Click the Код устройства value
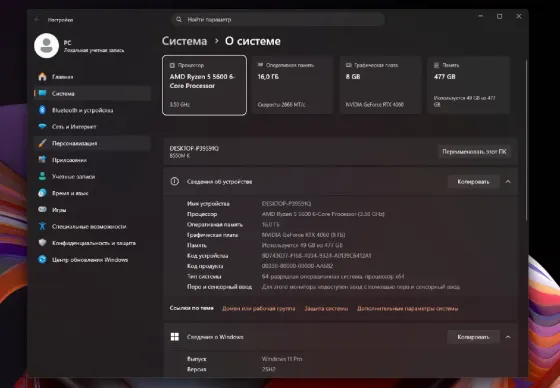560x388 pixels. 316,255
